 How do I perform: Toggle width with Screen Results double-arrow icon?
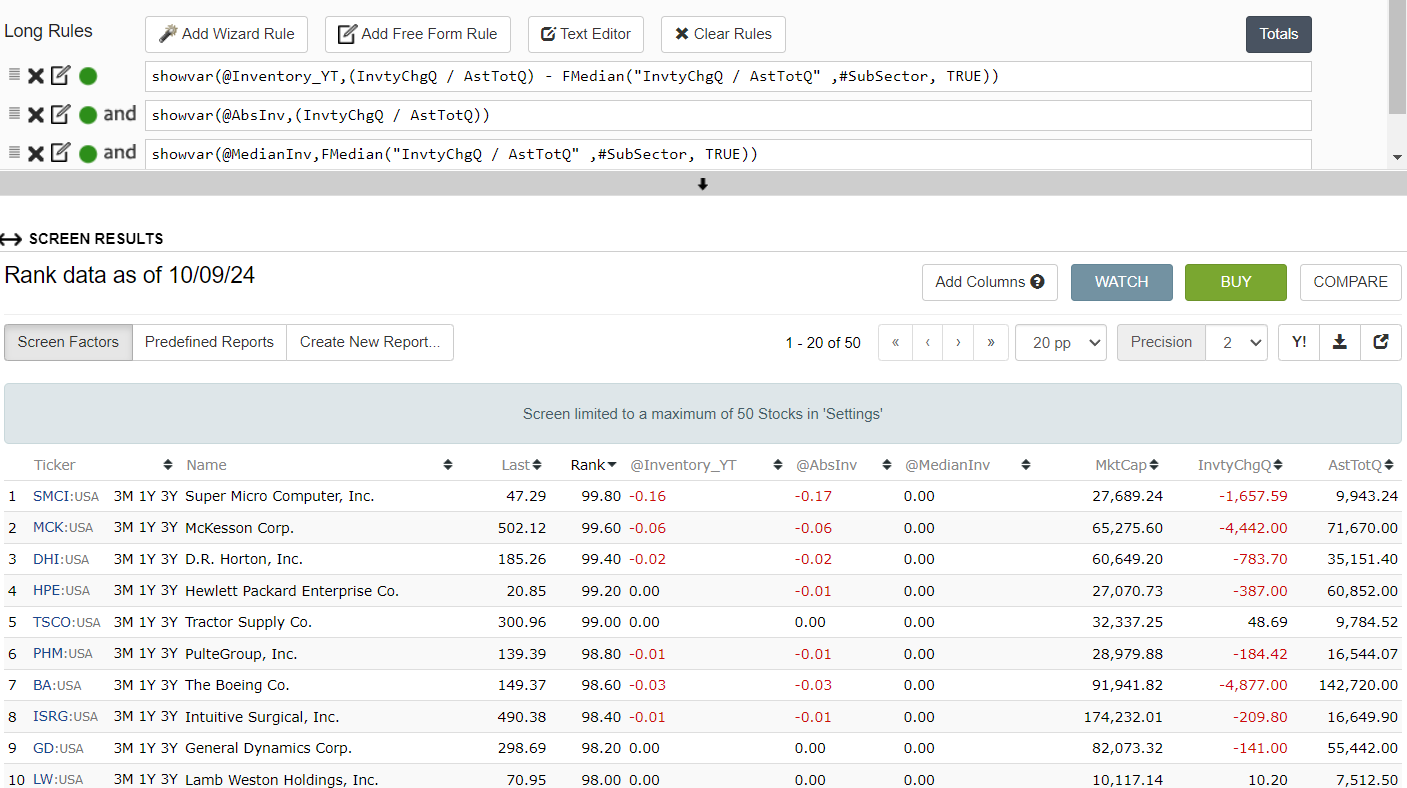[x=11, y=239]
